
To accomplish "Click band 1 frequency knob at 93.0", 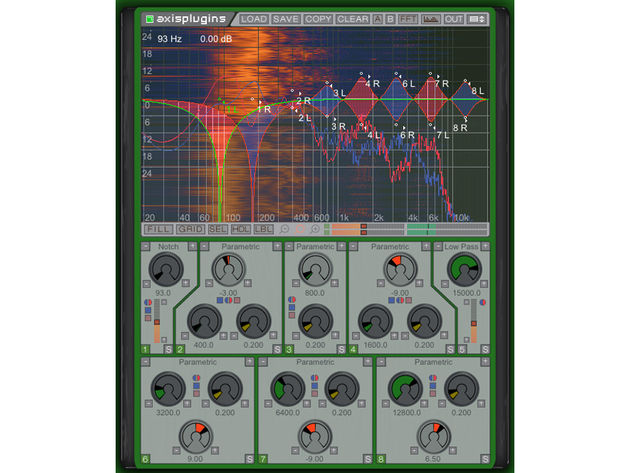I will (166, 269).
